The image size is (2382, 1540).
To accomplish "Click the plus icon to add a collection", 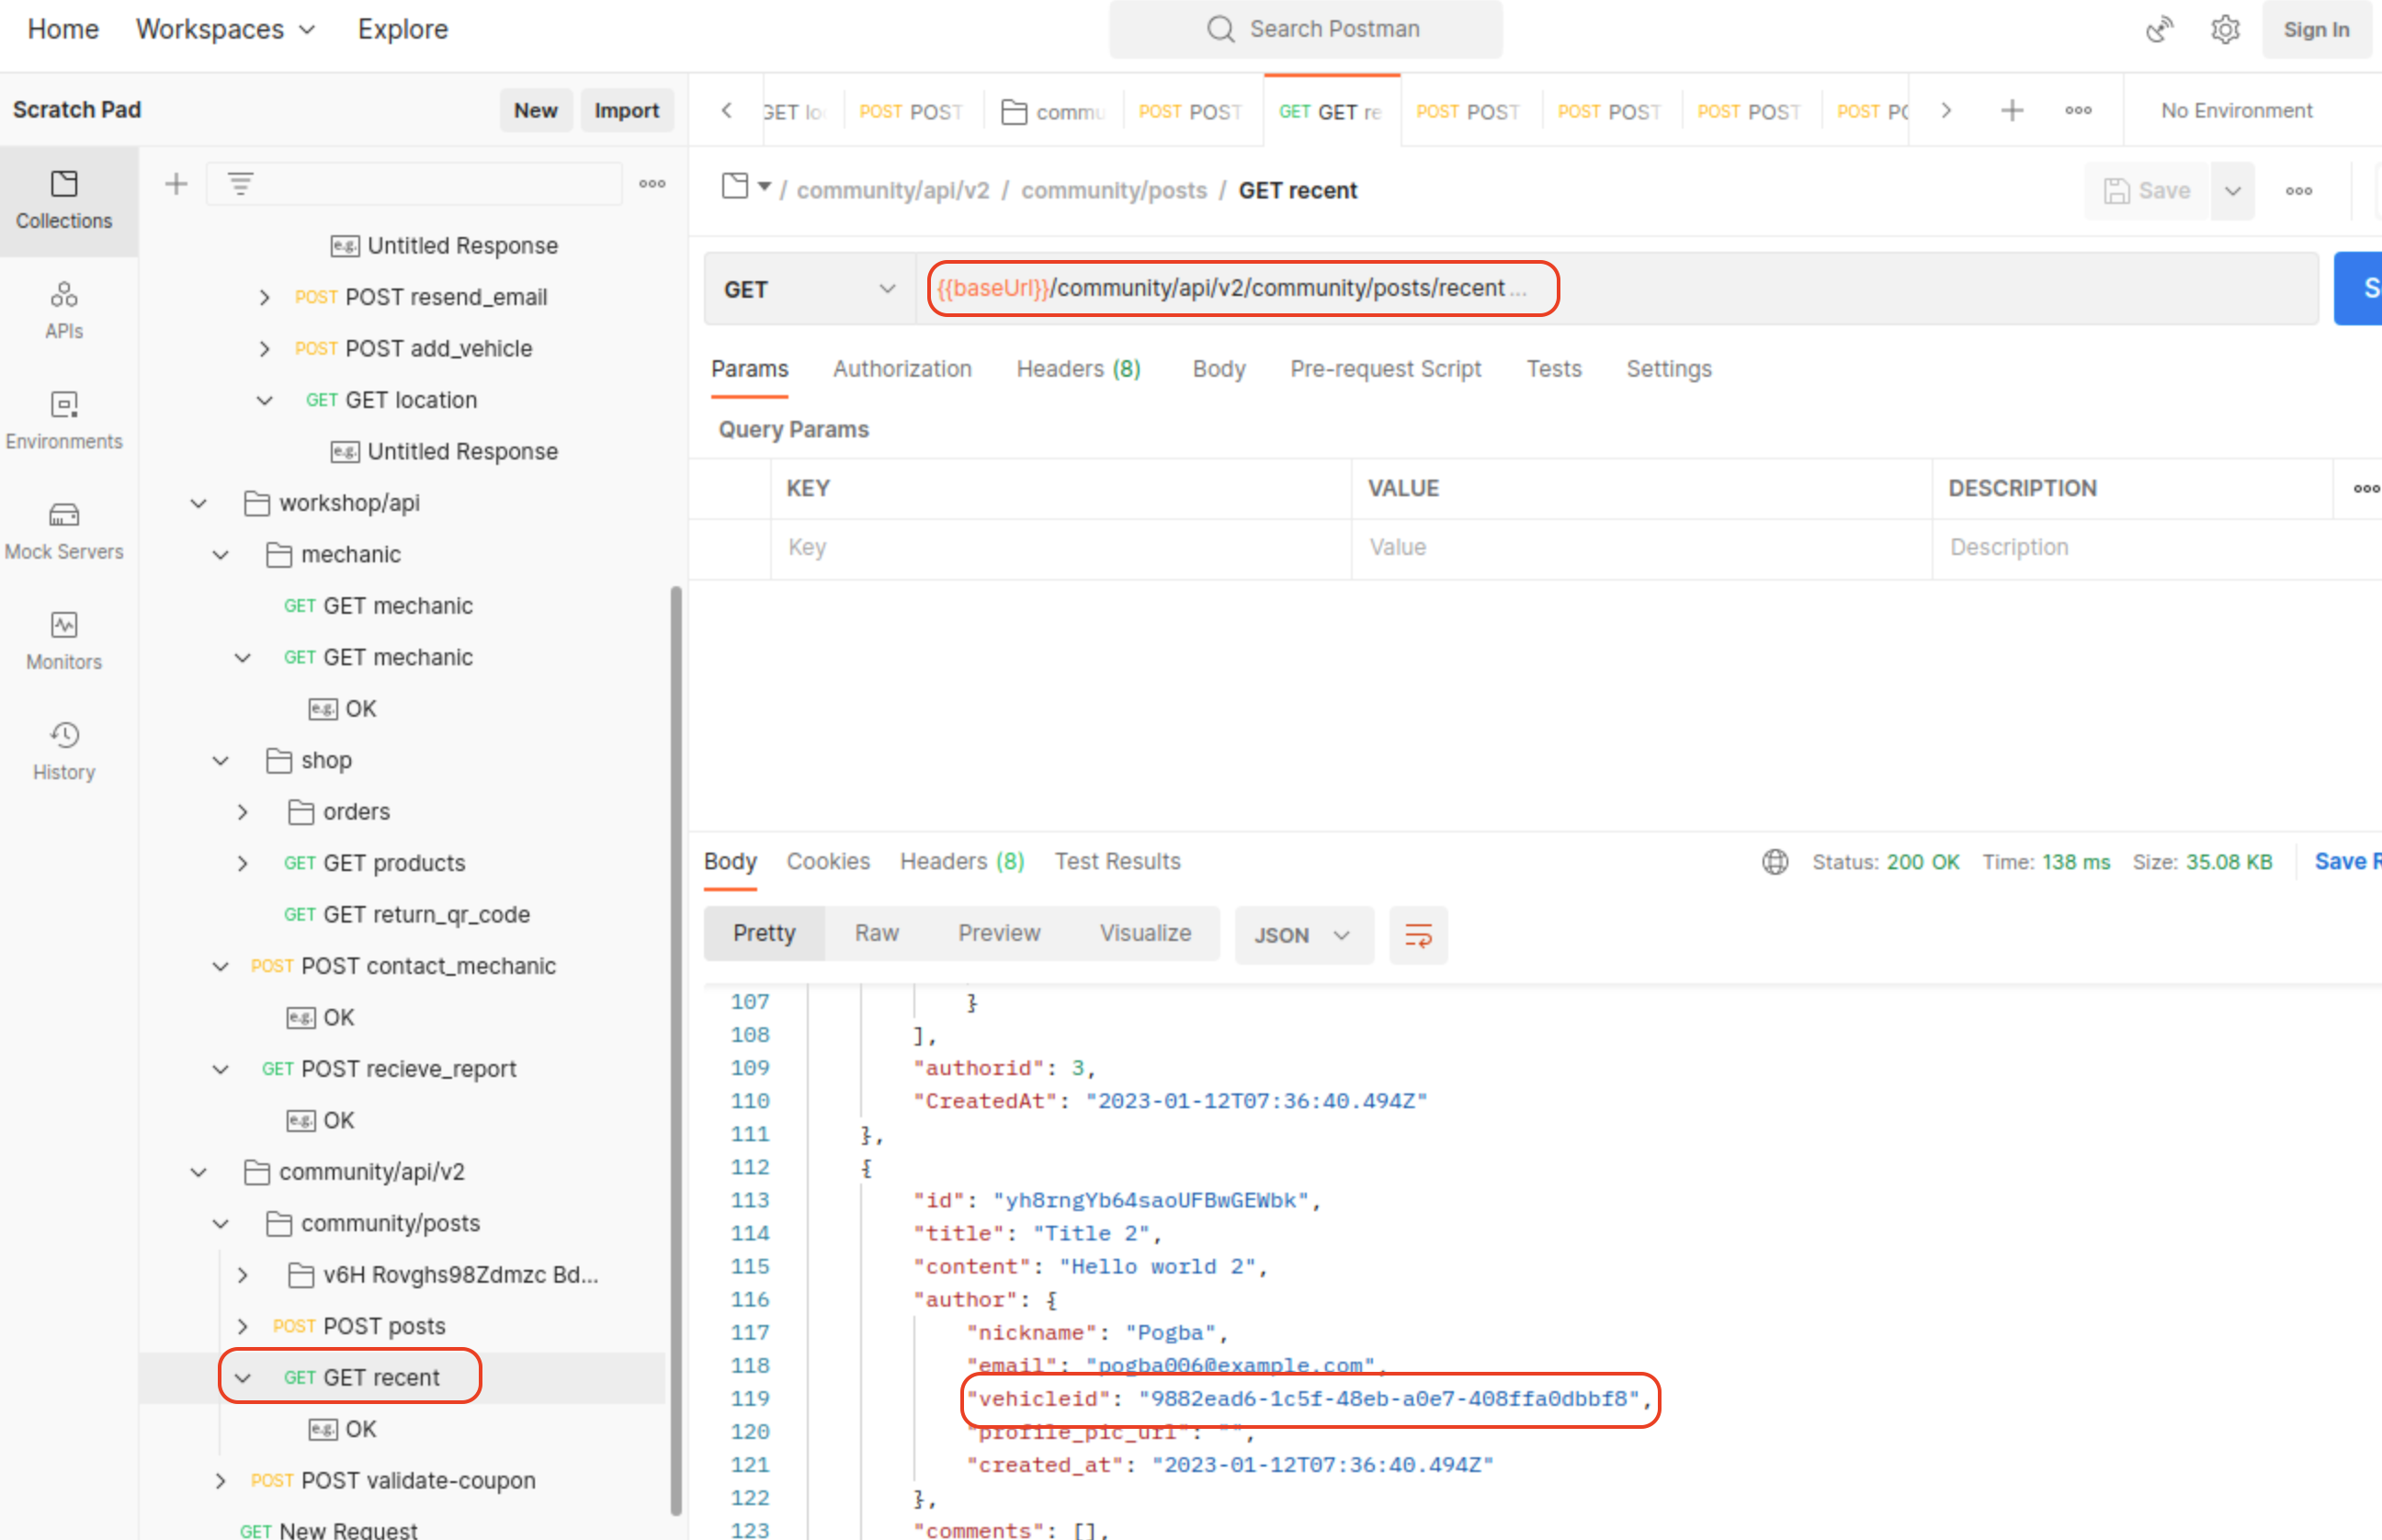I will [x=176, y=184].
